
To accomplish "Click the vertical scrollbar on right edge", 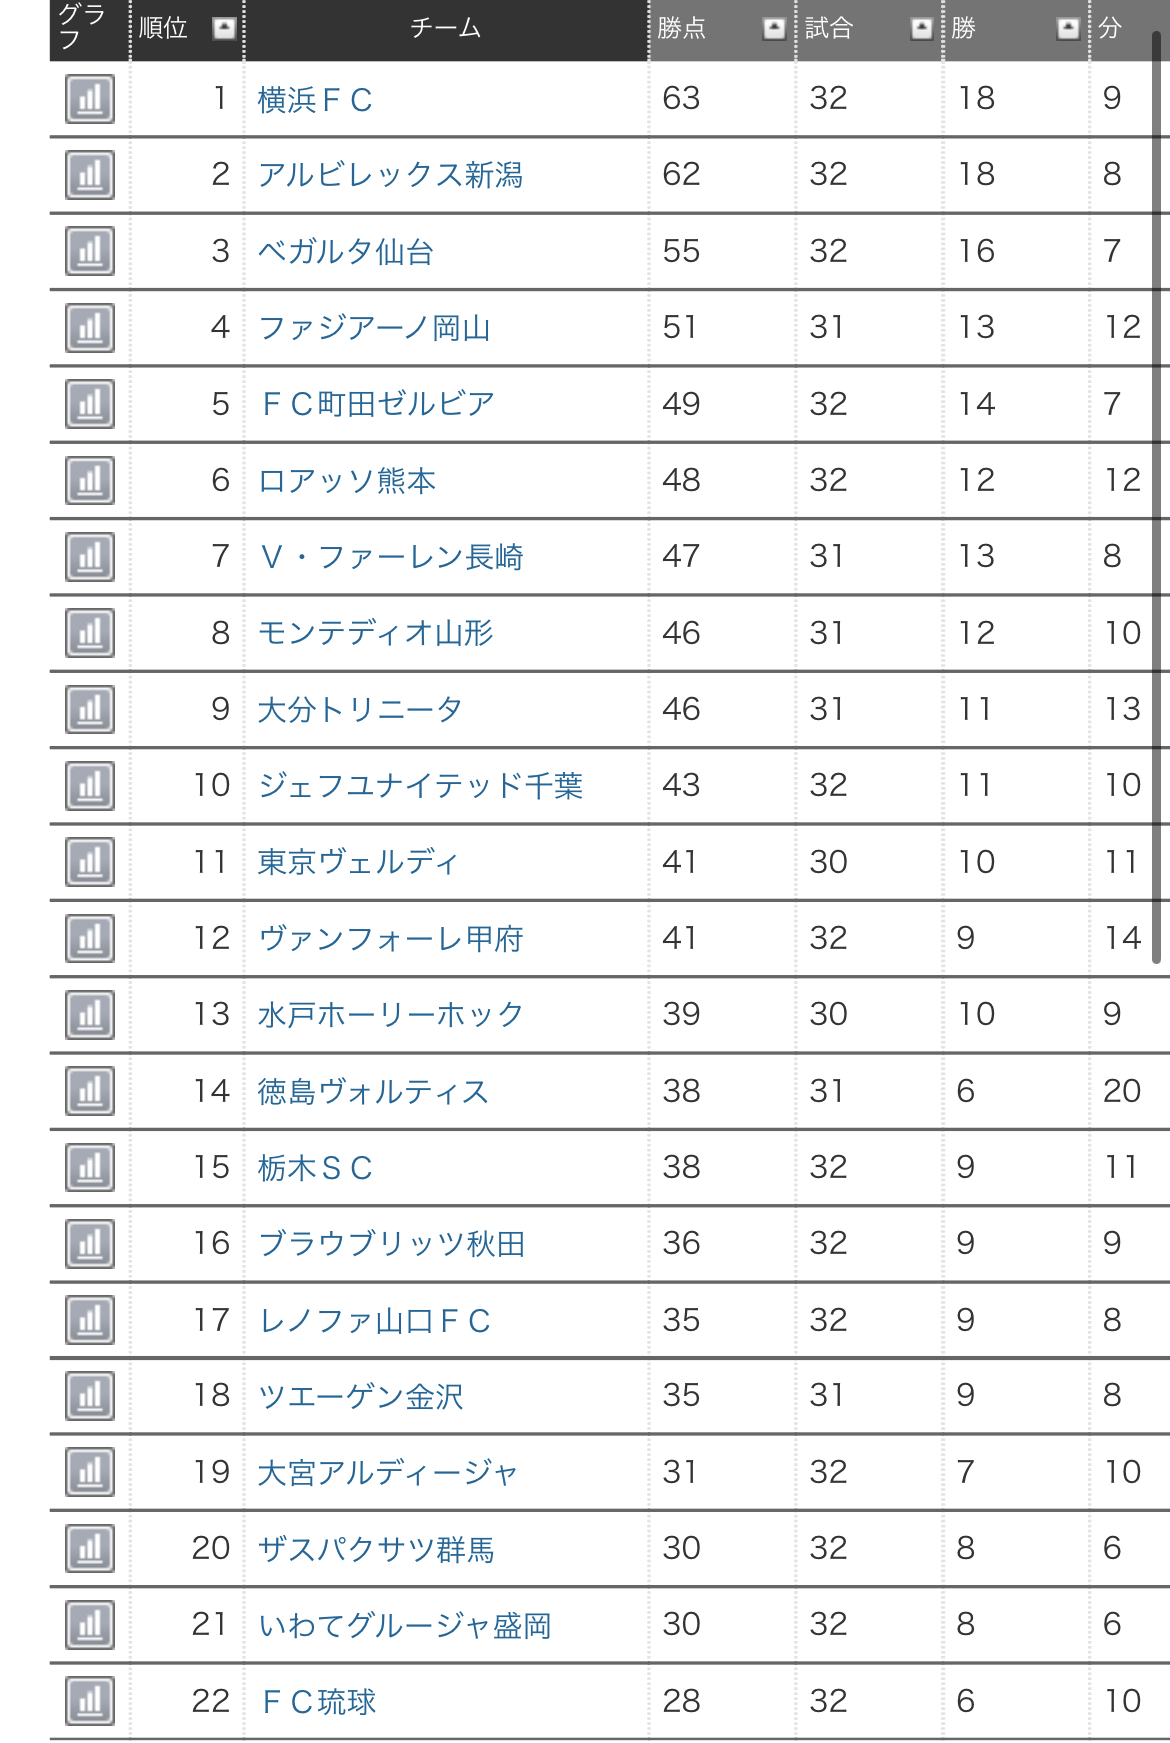I will coord(1156,500).
